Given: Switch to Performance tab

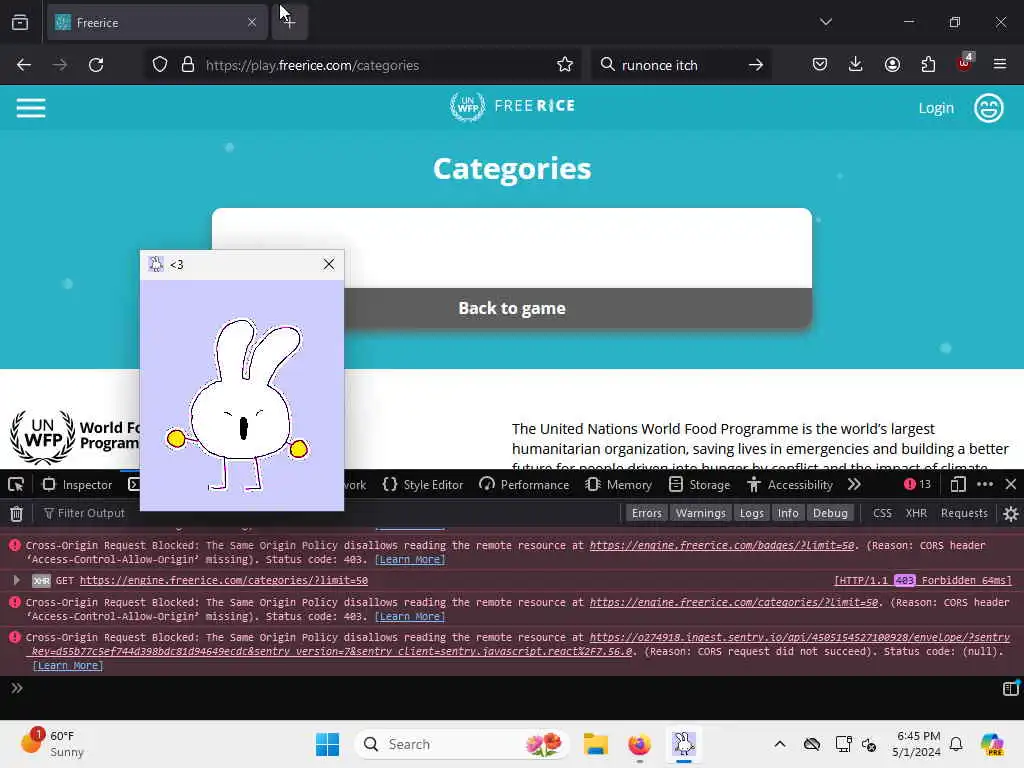Looking at the screenshot, I should (524, 485).
